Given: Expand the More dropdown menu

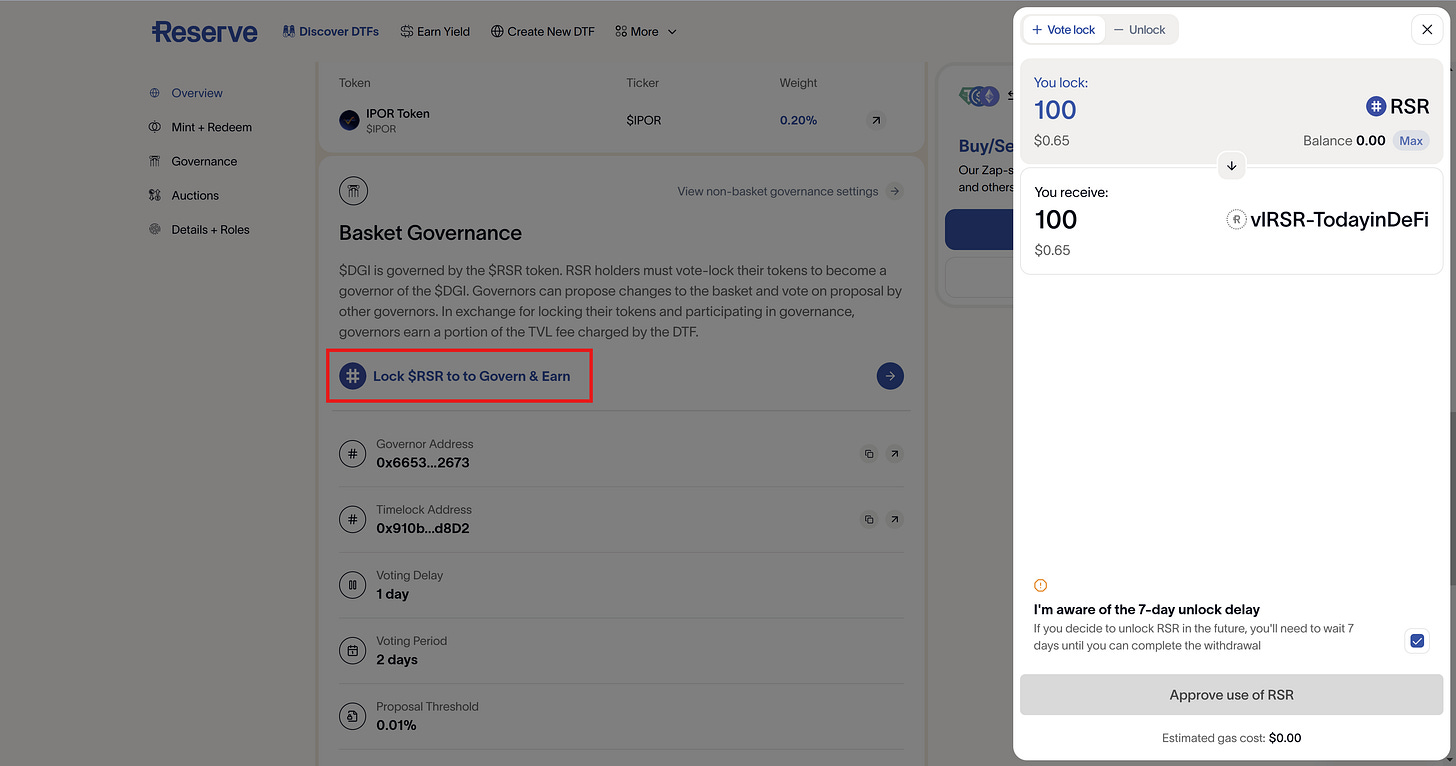Looking at the screenshot, I should click(x=646, y=31).
